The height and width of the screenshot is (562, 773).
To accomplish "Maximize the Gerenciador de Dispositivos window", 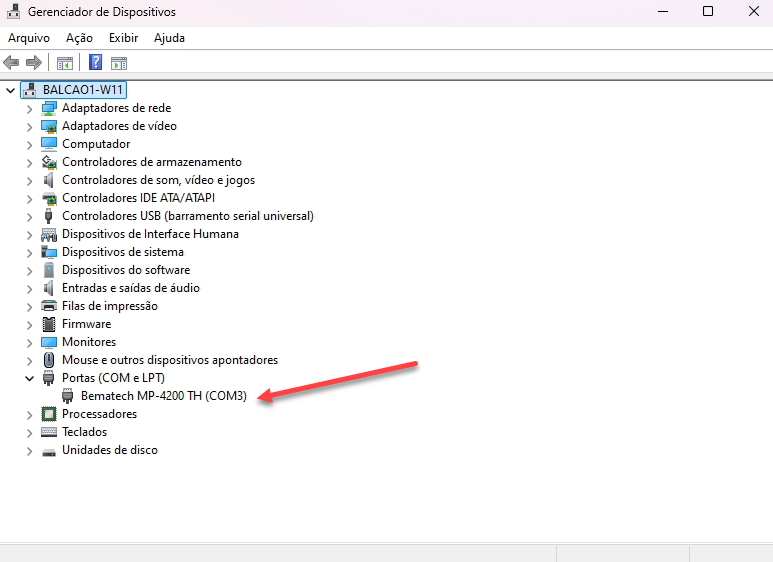I will [708, 11].
